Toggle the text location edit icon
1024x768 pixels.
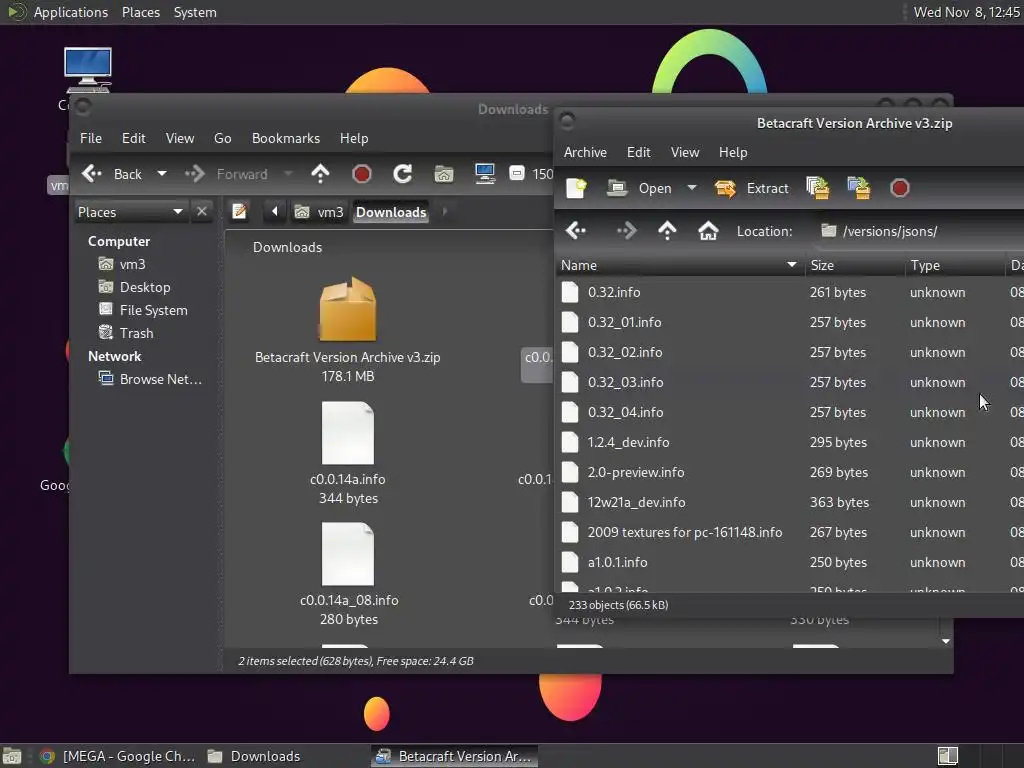coord(240,212)
